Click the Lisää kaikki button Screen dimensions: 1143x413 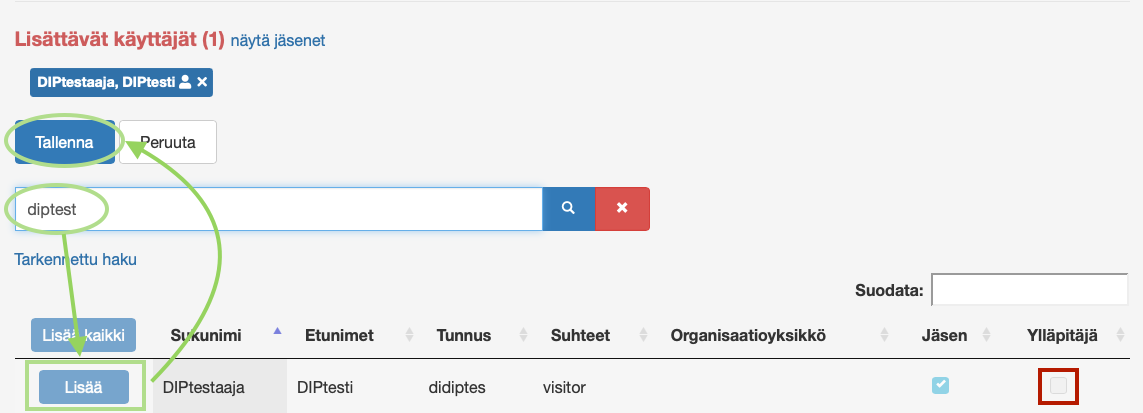(84, 336)
